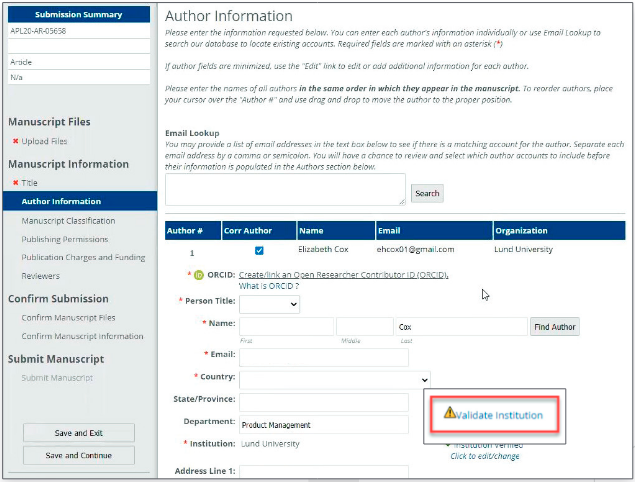Click into the Email Lookup text box
Viewport: 635px width, 482px height.
pyautogui.click(x=285, y=190)
